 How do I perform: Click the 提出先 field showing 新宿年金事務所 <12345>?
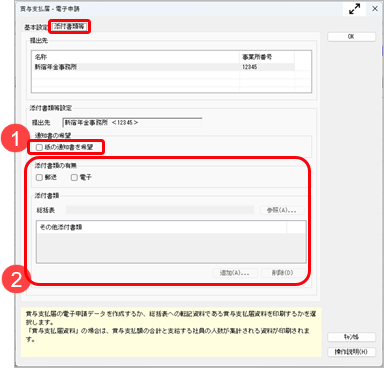tap(132, 123)
